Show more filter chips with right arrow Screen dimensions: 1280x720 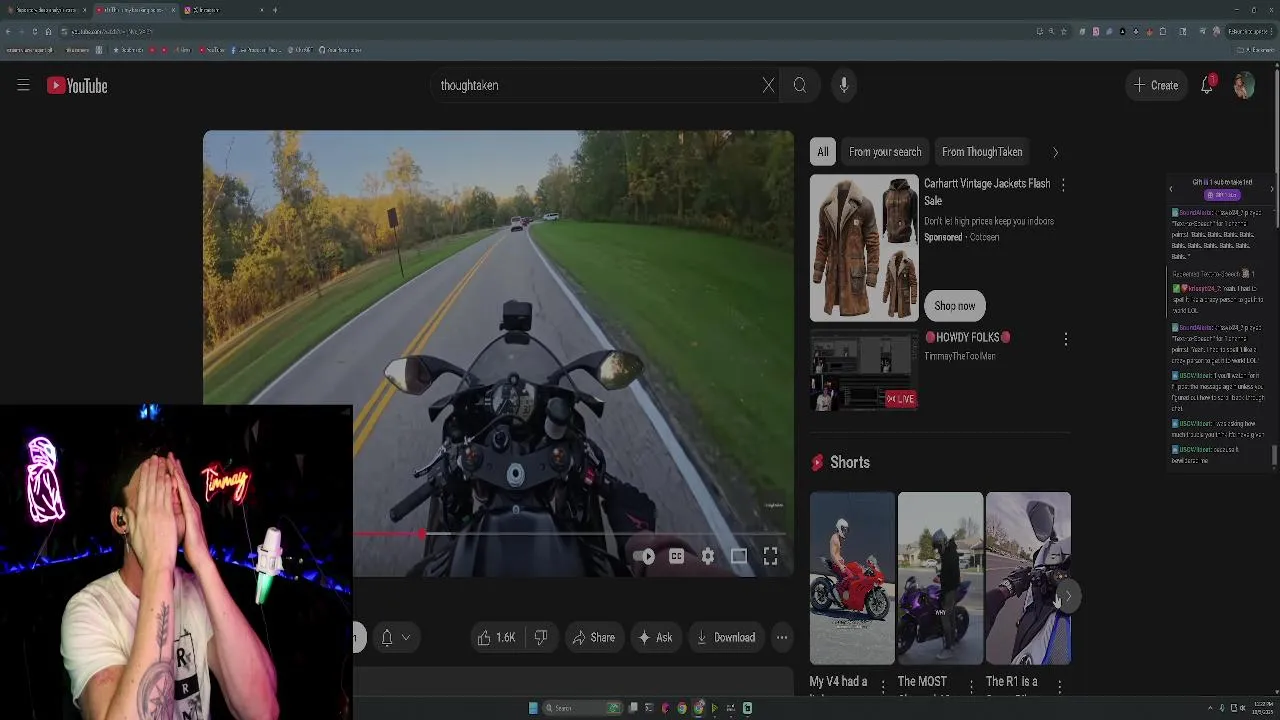click(1055, 152)
